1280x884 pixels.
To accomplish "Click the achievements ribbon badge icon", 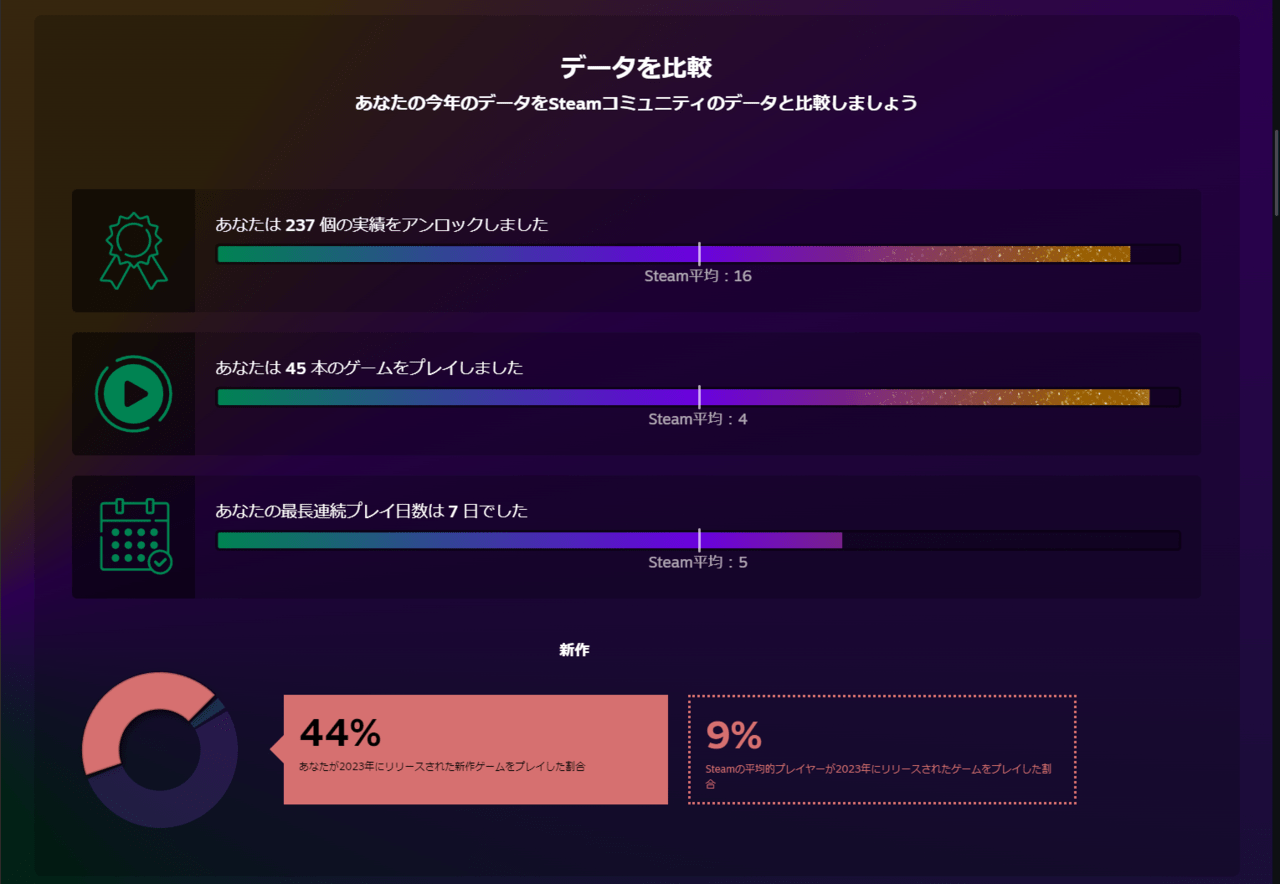I will coord(133,251).
